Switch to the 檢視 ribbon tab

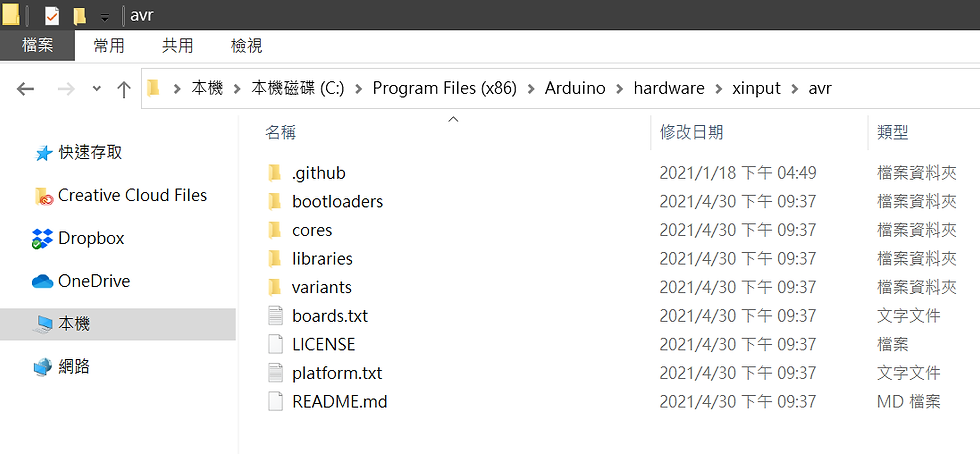coord(246,46)
